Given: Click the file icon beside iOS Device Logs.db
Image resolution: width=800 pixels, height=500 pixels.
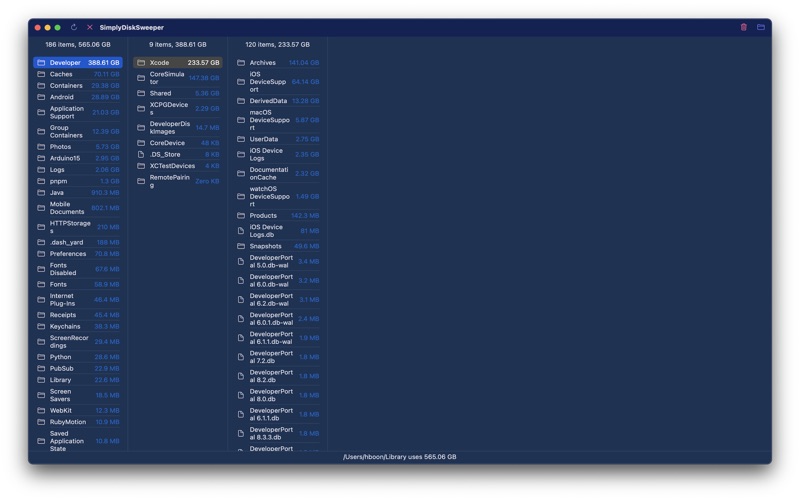Looking at the screenshot, I should 241,231.
